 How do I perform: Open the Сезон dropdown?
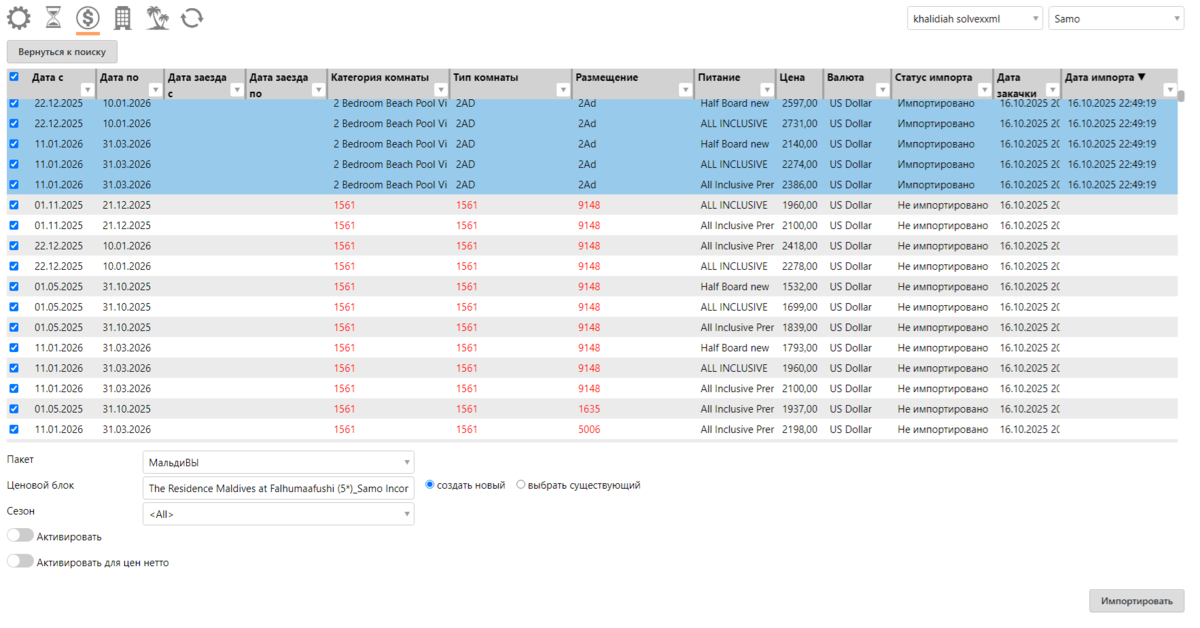tap(278, 514)
